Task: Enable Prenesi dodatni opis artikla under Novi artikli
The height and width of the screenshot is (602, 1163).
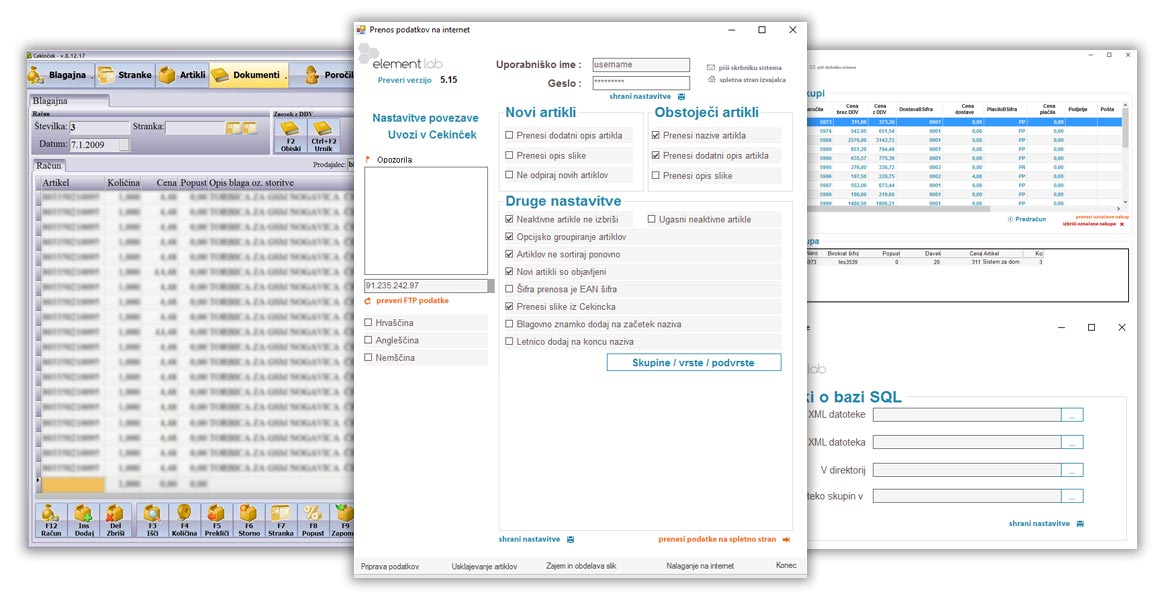Action: [510, 136]
